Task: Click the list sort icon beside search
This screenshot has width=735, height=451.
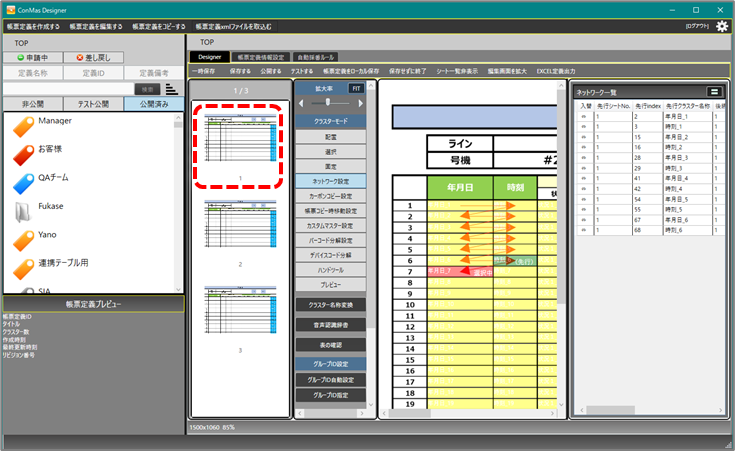Action: tap(171, 90)
